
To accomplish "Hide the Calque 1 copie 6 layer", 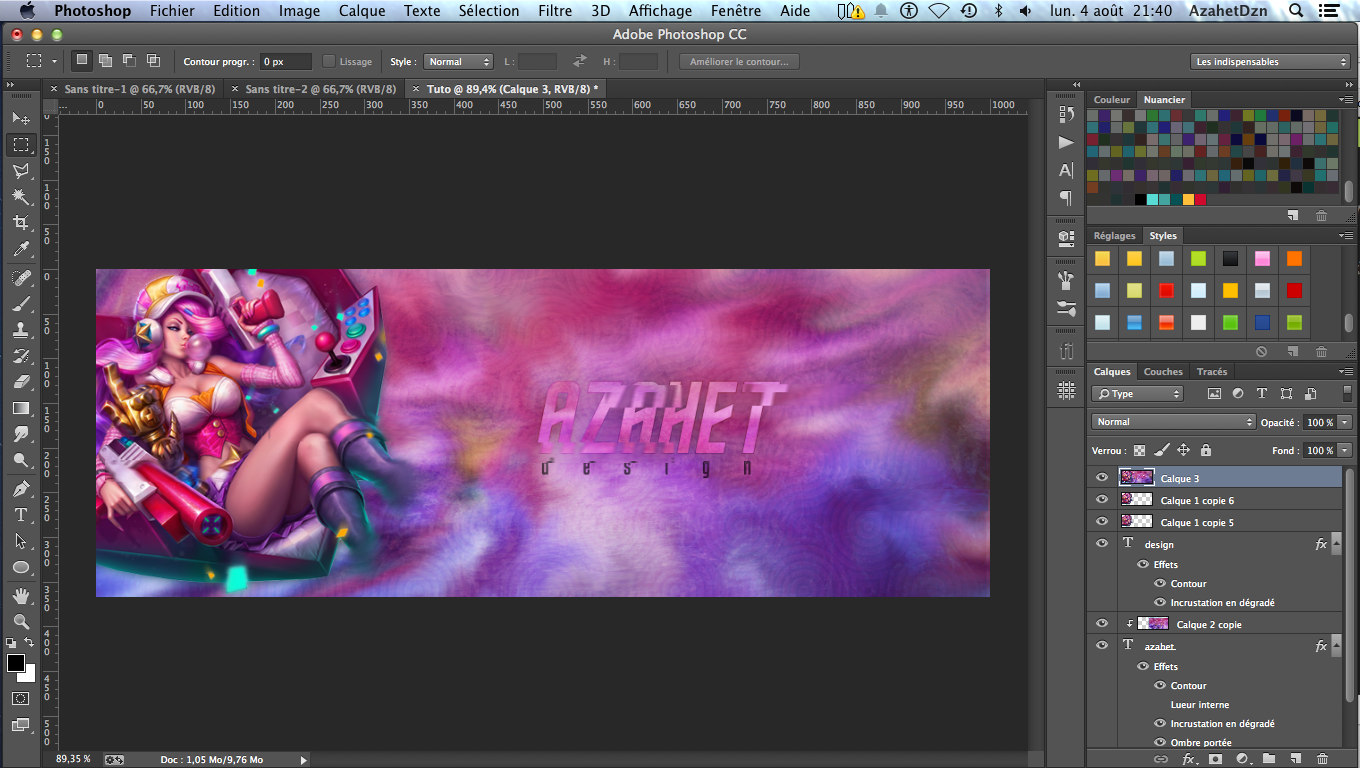I will pos(1102,500).
